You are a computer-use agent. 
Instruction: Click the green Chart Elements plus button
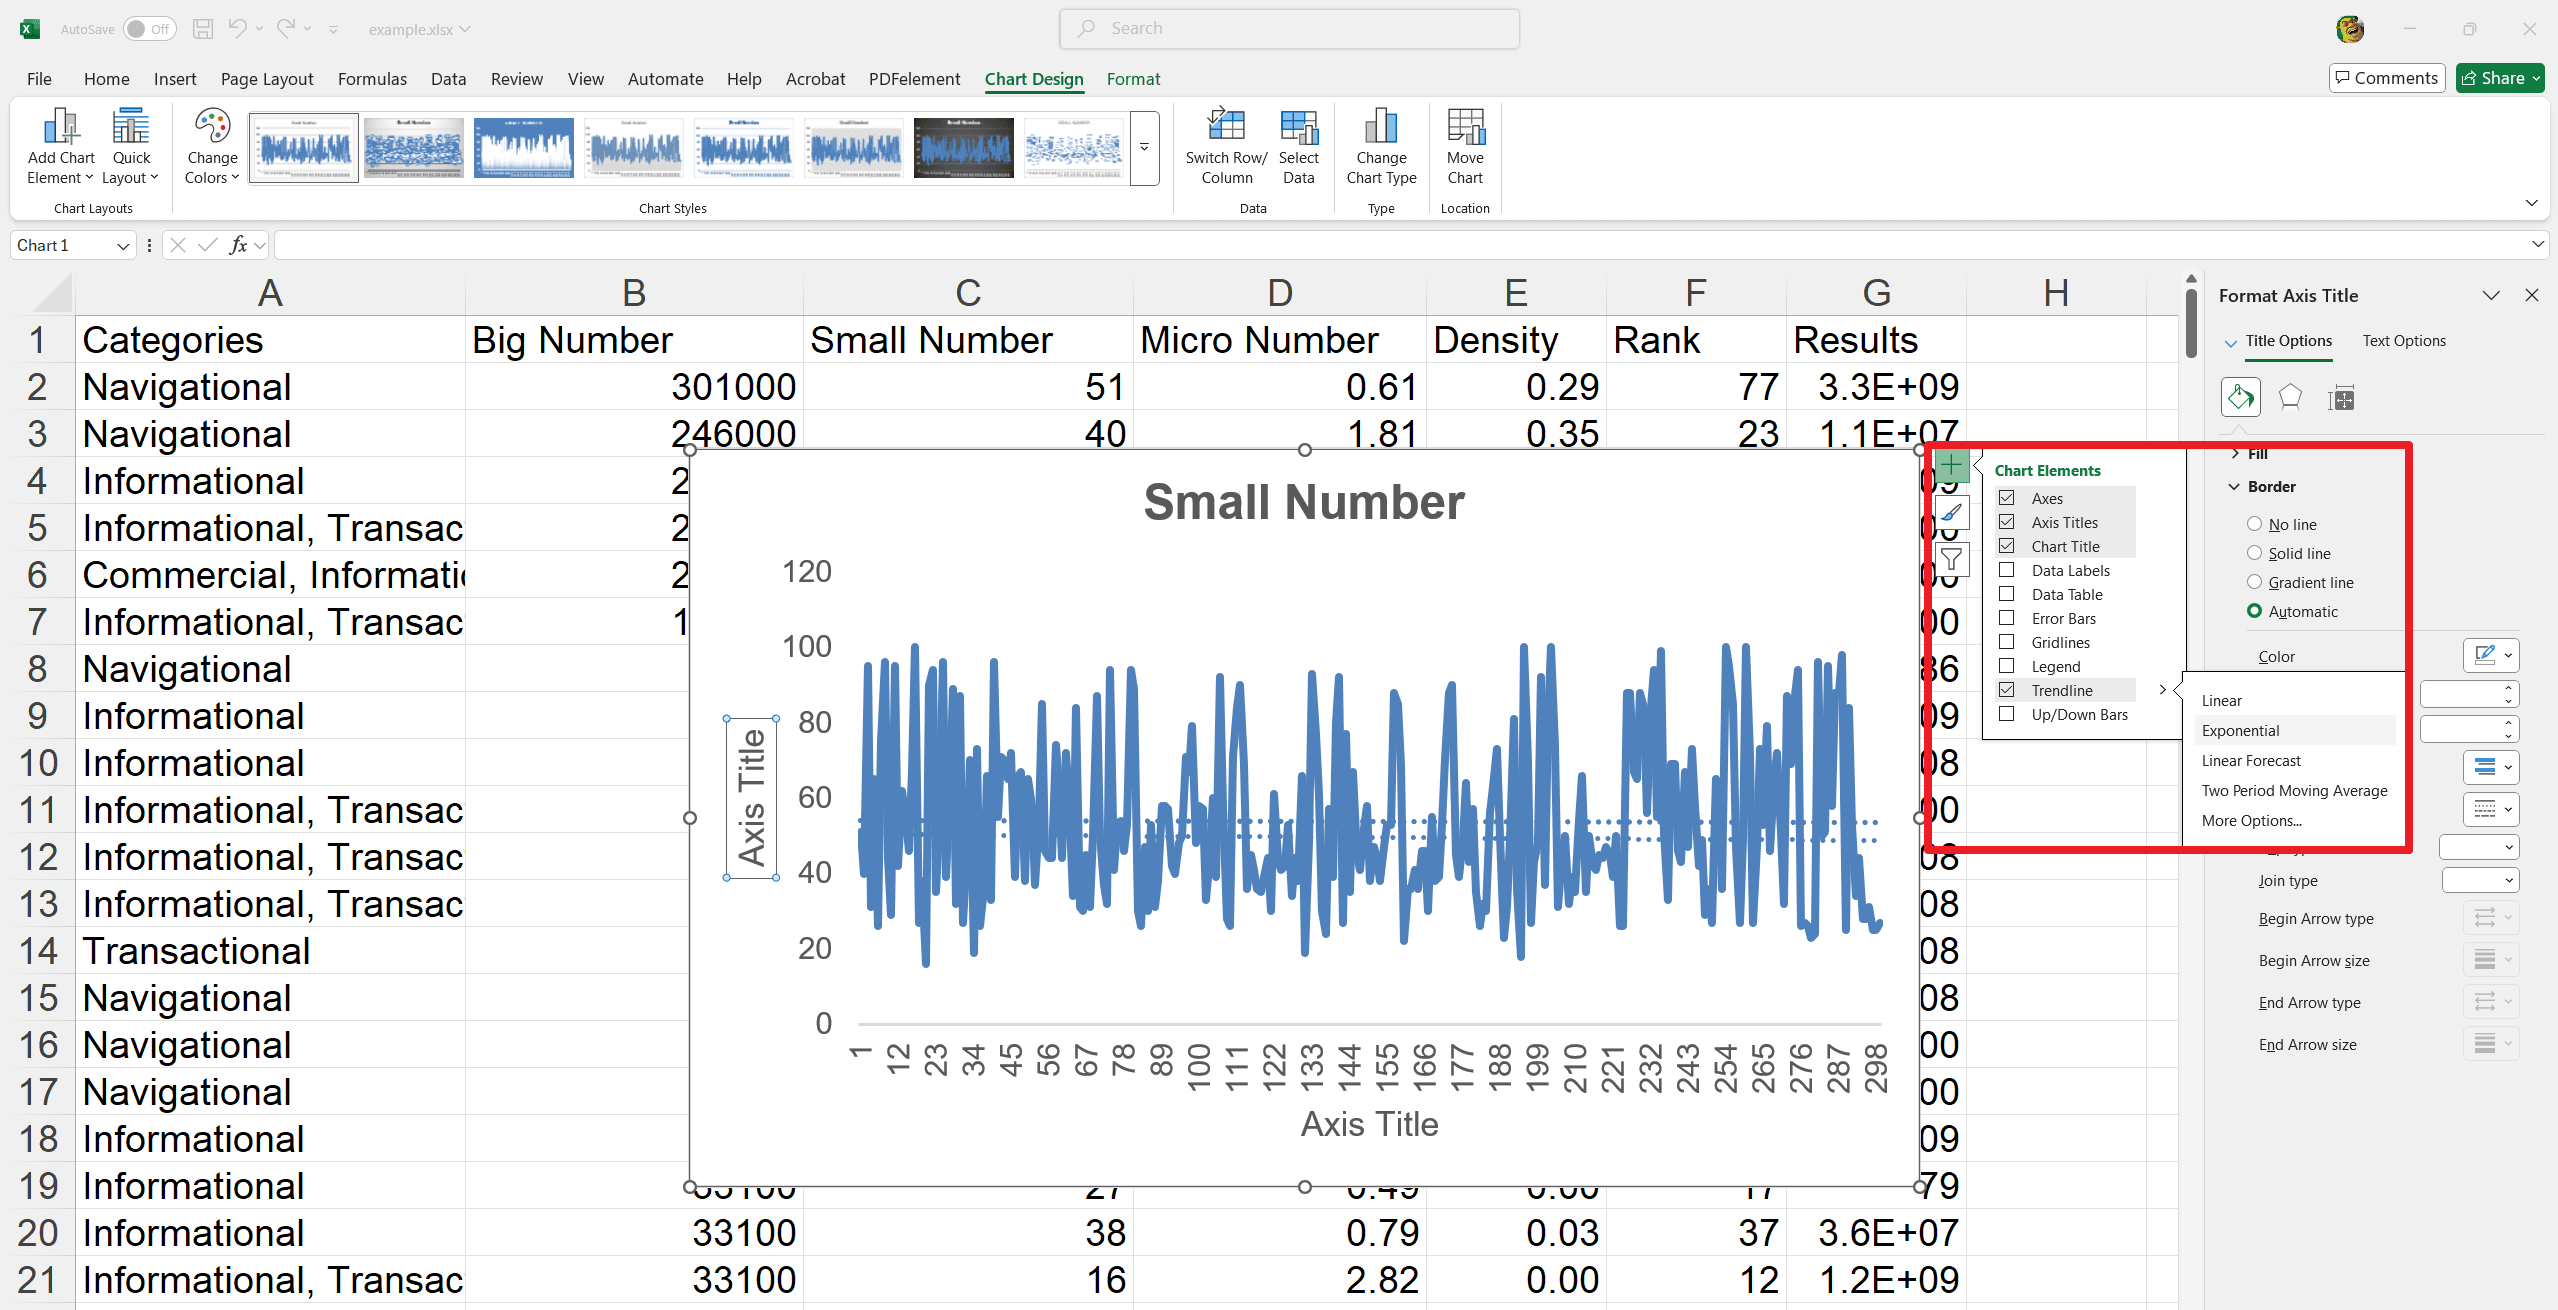(1951, 465)
